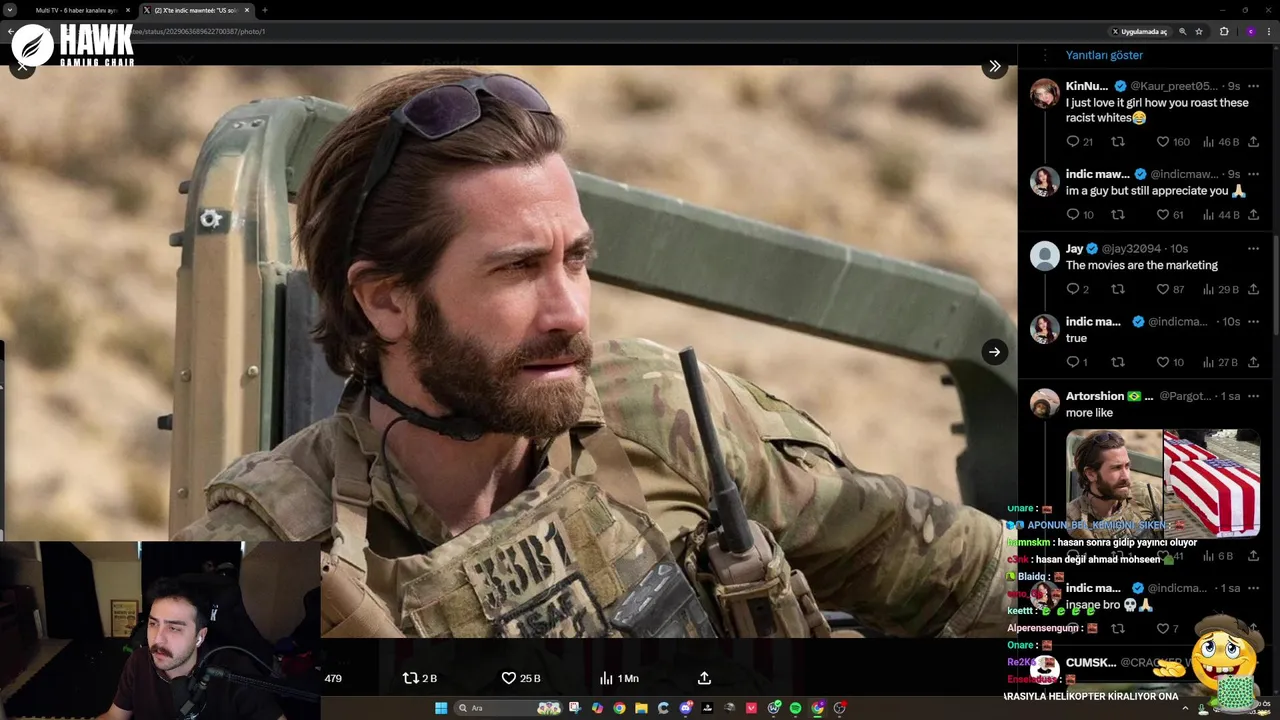View 29 B analytics on Jay's reply

point(1220,289)
